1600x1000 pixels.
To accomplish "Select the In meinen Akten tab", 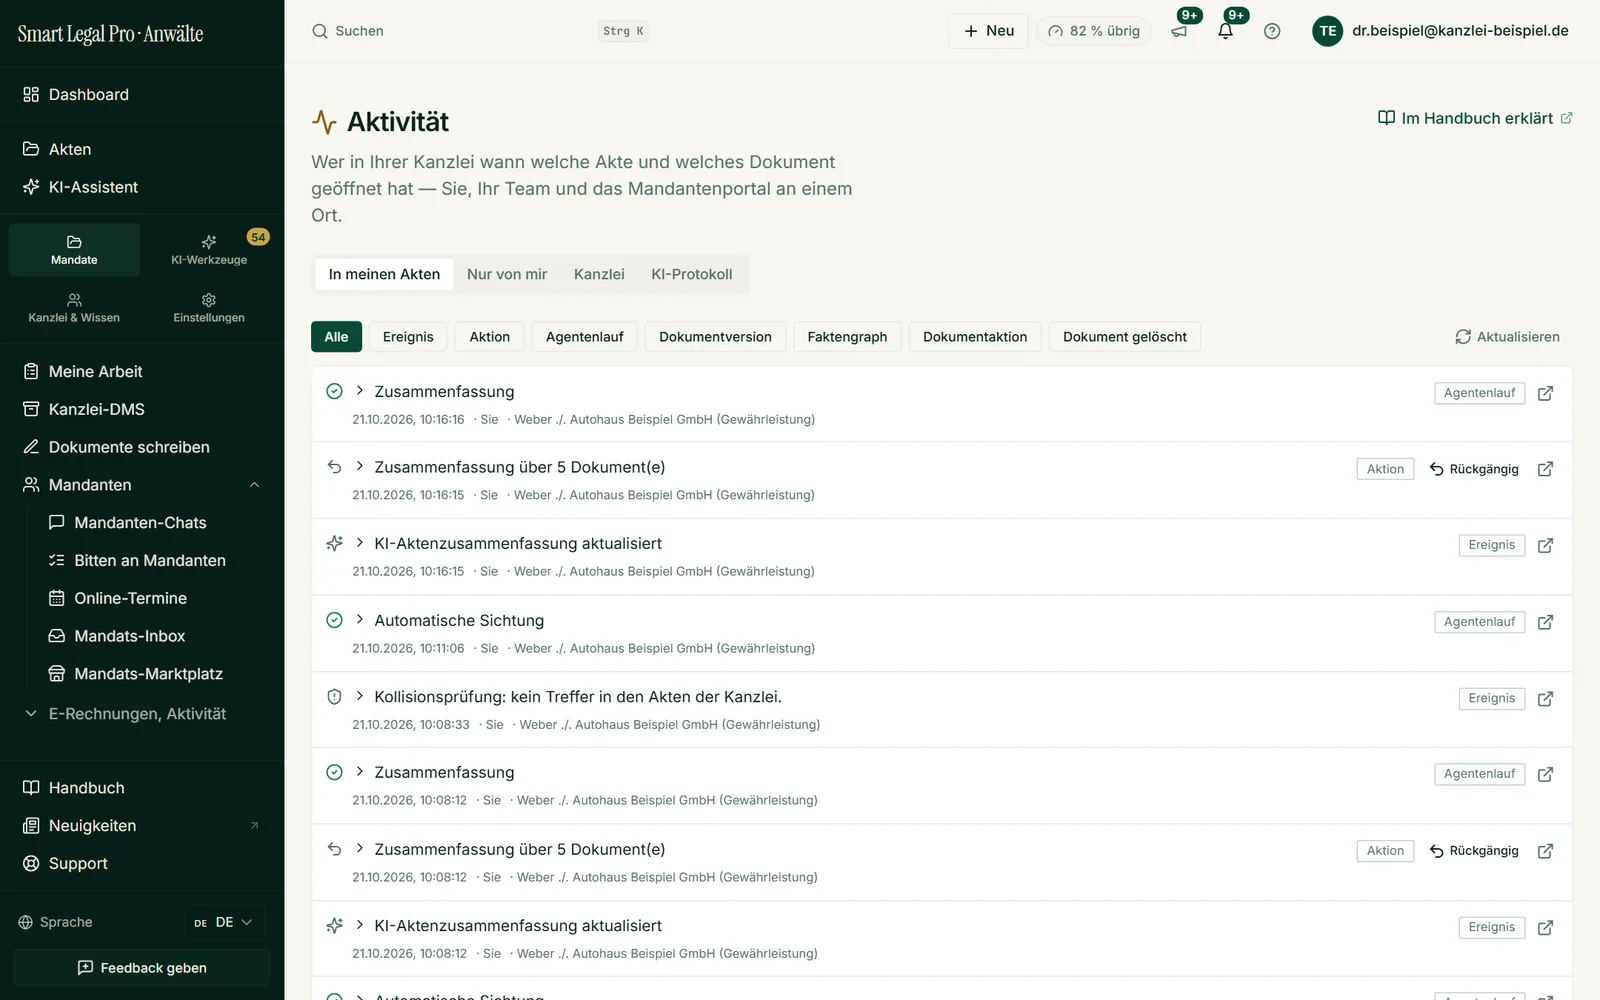I will [x=384, y=274].
